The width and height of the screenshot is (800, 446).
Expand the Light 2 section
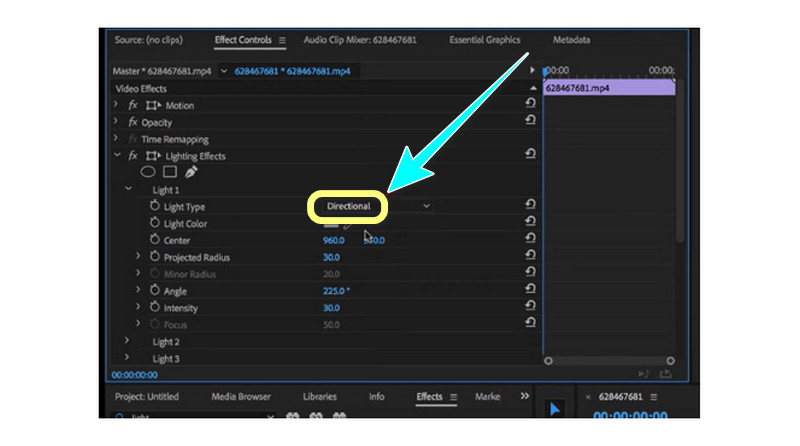point(127,342)
